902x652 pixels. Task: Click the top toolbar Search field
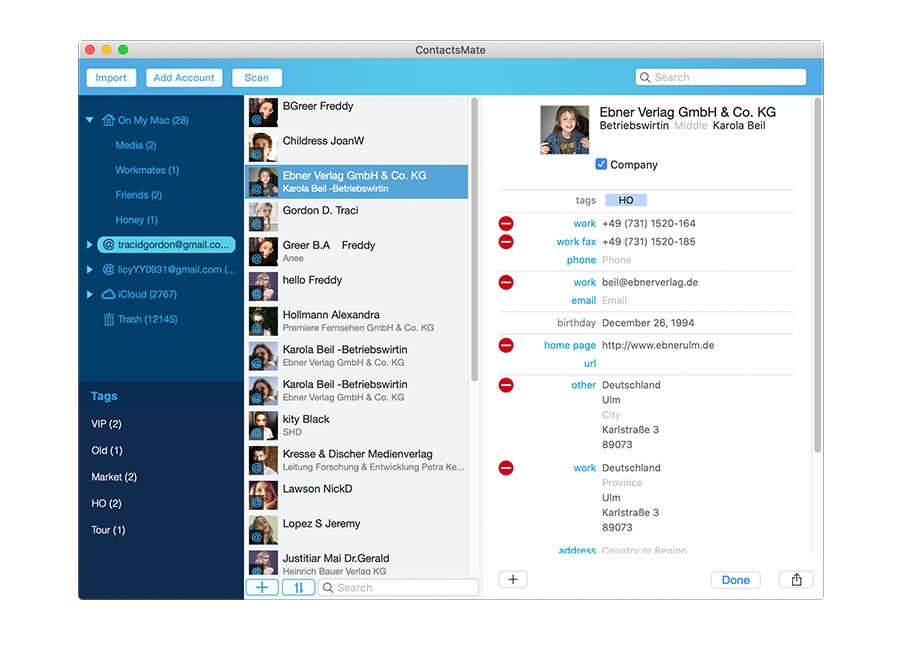[x=721, y=78]
